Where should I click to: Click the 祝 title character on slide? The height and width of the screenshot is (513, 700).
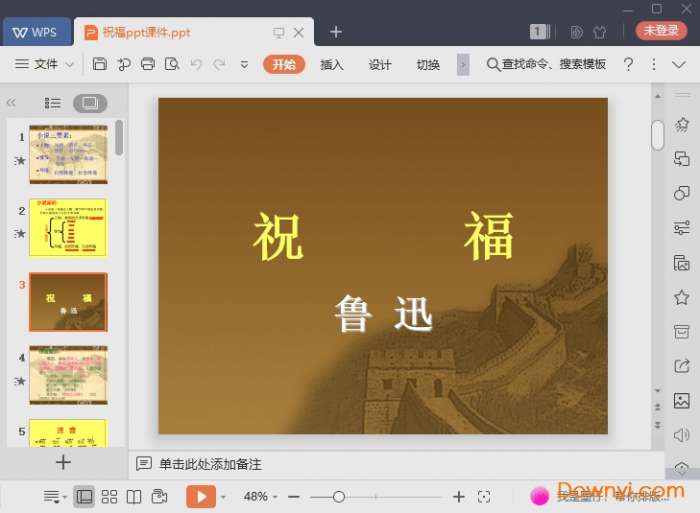[278, 236]
